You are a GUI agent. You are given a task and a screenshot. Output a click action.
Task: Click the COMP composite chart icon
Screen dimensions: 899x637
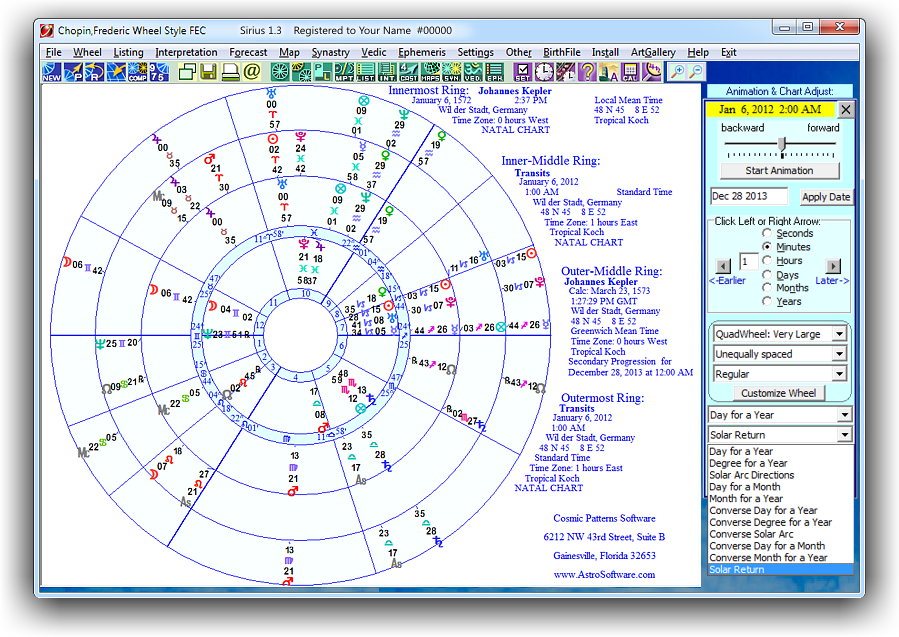coord(137,72)
